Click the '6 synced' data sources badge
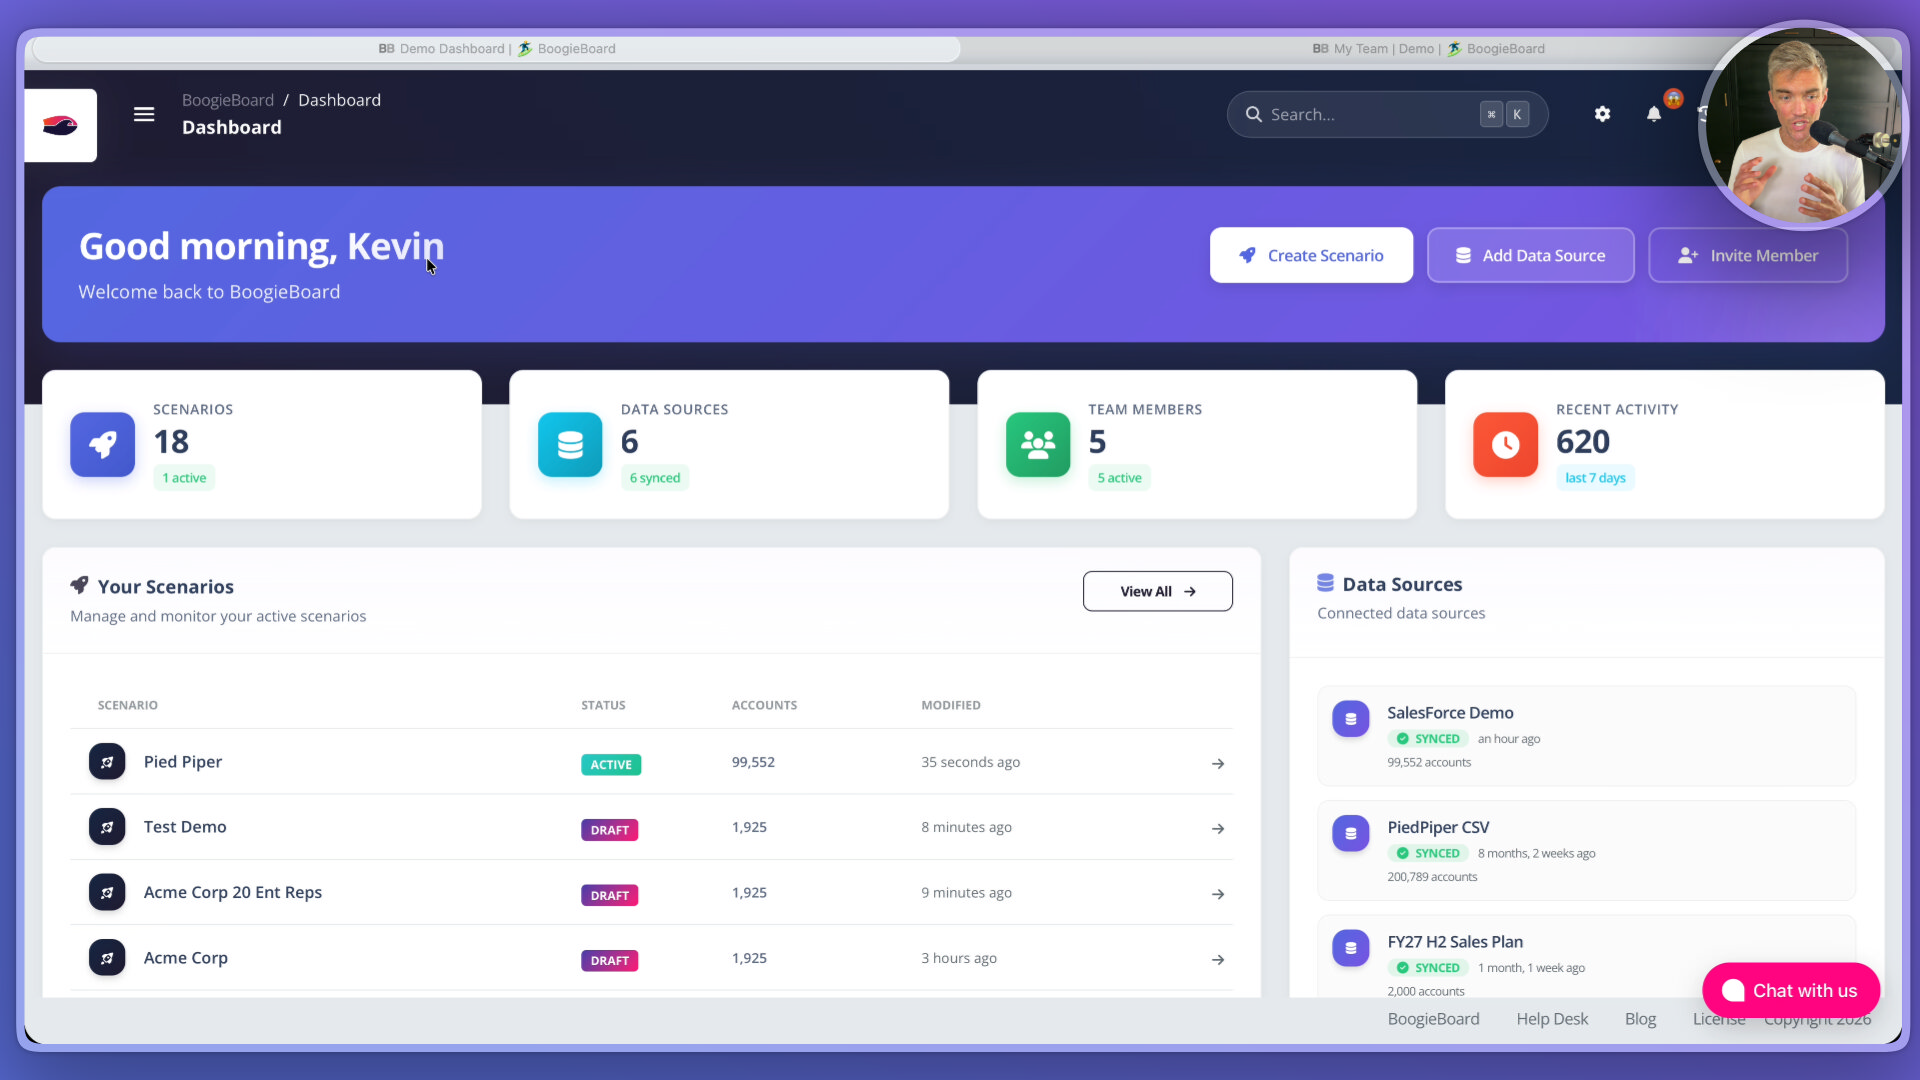This screenshot has width=1920, height=1080. [655, 478]
